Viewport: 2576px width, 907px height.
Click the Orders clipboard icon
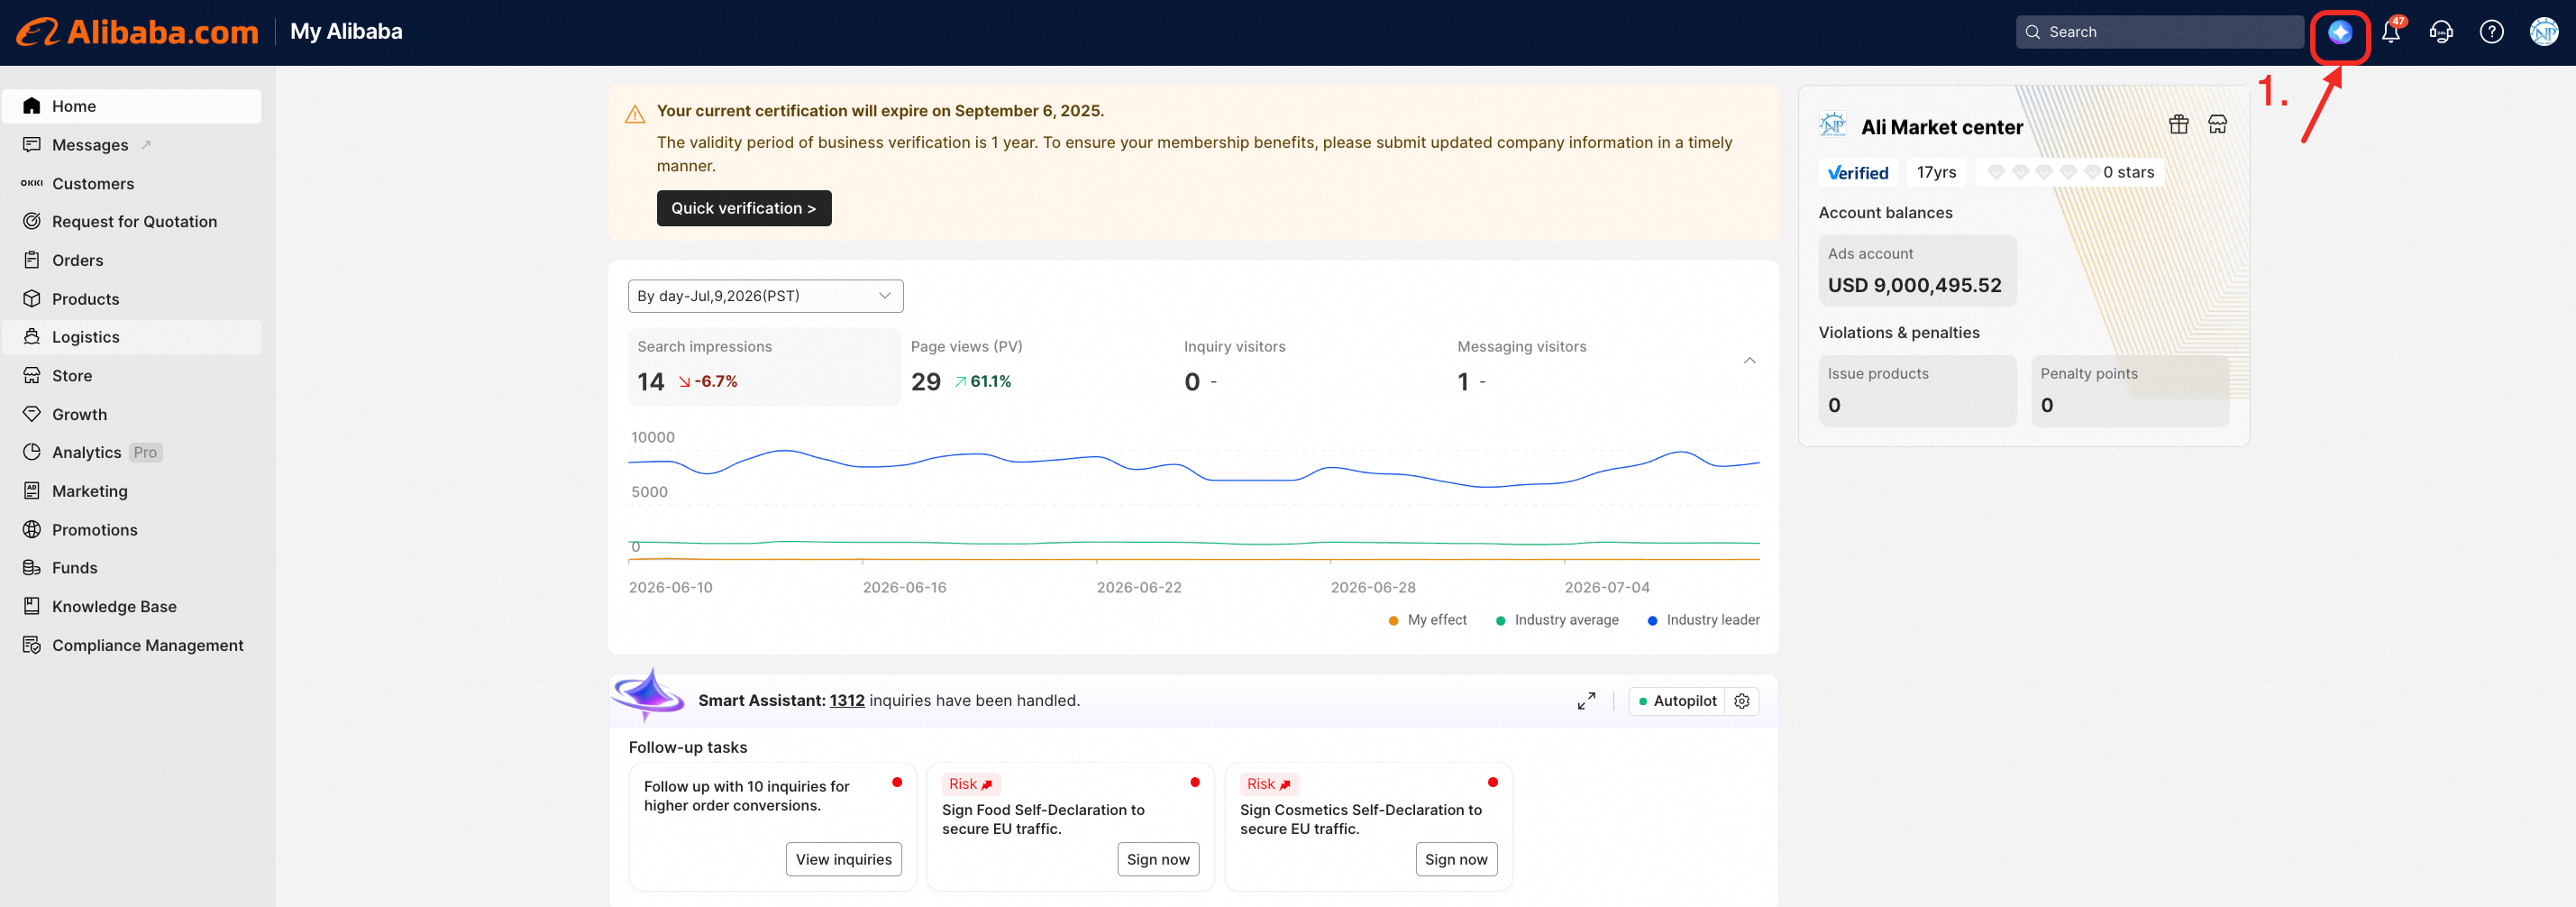tap(32, 260)
